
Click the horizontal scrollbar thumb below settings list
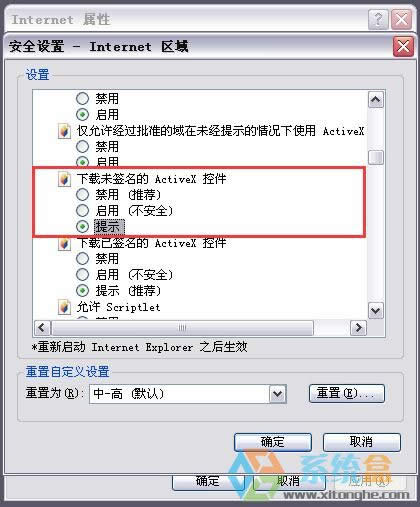pos(182,328)
